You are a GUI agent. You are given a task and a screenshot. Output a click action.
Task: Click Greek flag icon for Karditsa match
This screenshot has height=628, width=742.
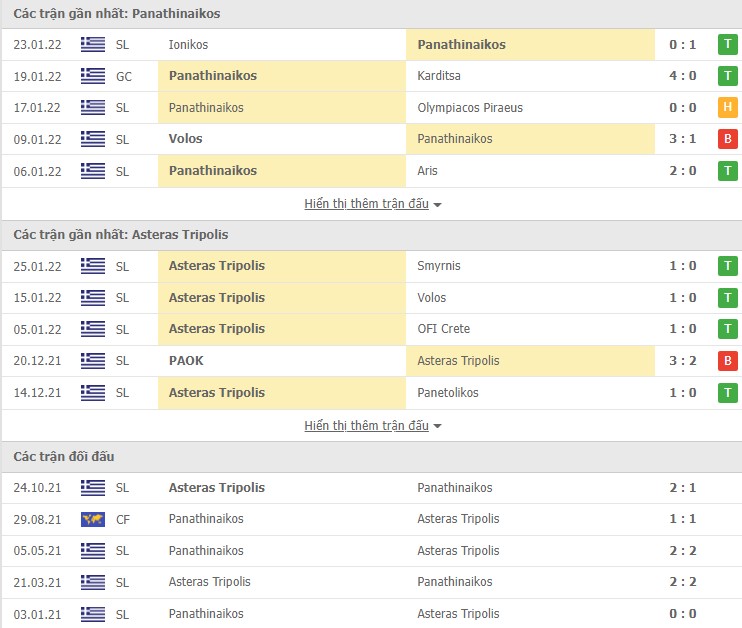(93, 76)
